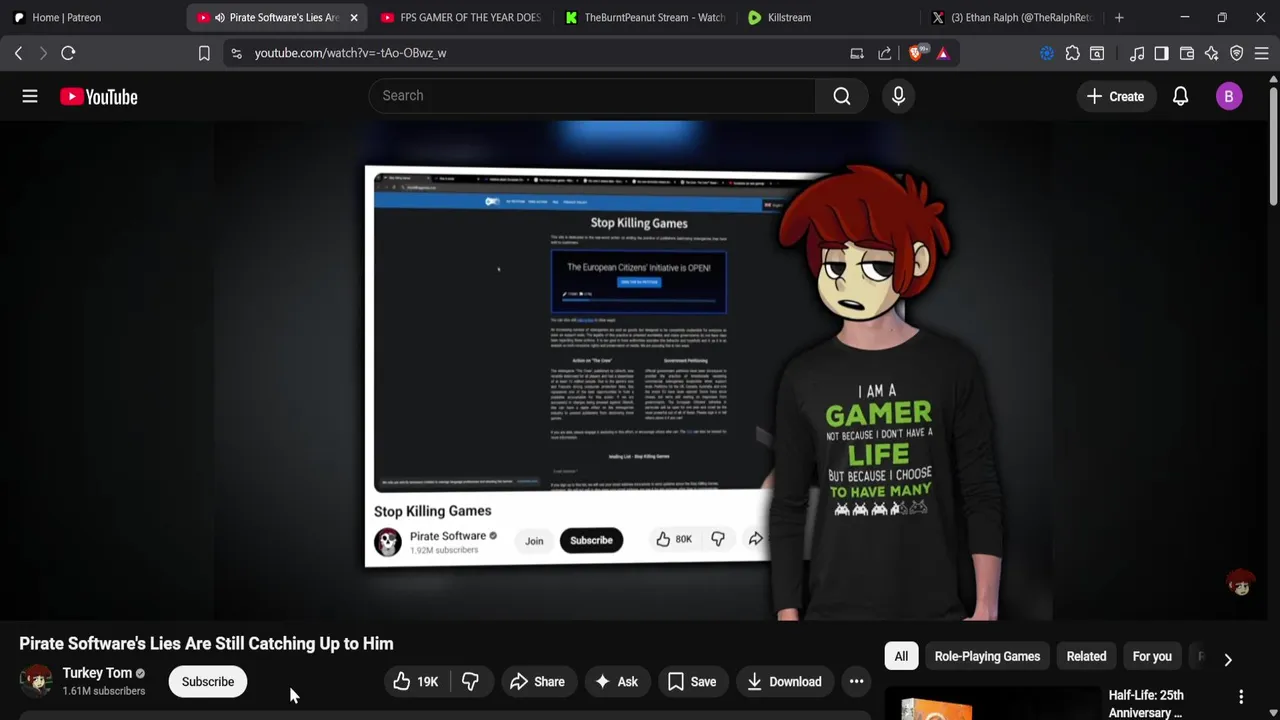This screenshot has width=1280, height=720.
Task: View site information in address bar
Action: (236, 53)
